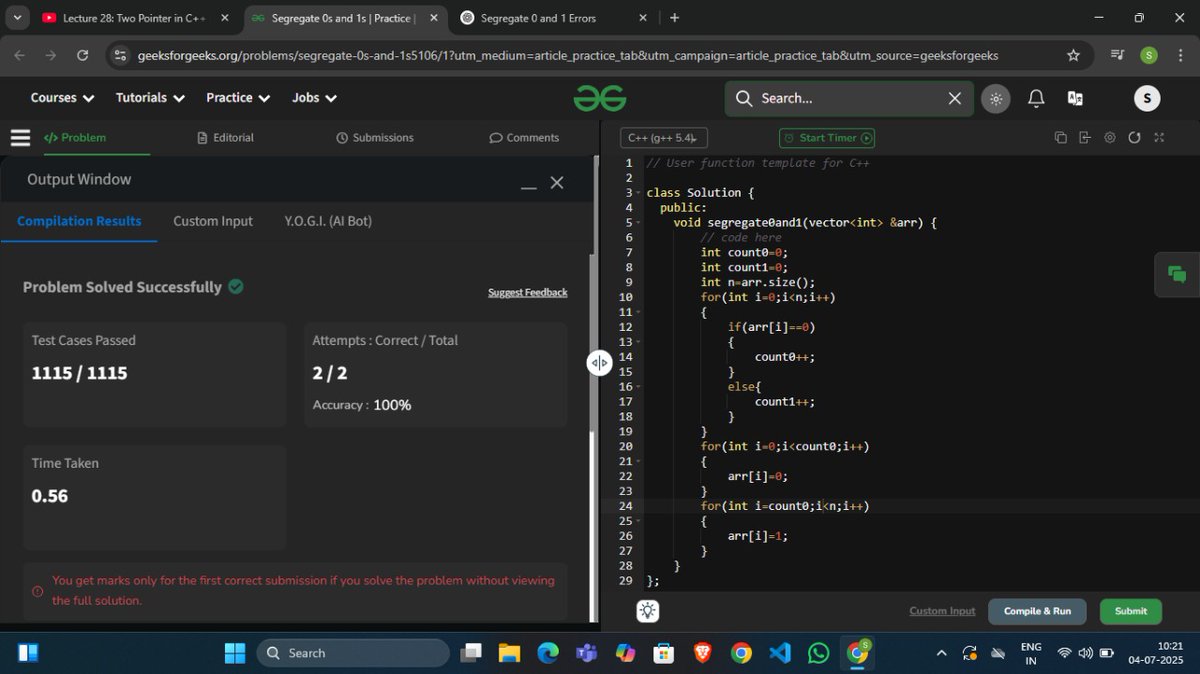Click the taskbar Search box
This screenshot has height=674, width=1200.
353,653
